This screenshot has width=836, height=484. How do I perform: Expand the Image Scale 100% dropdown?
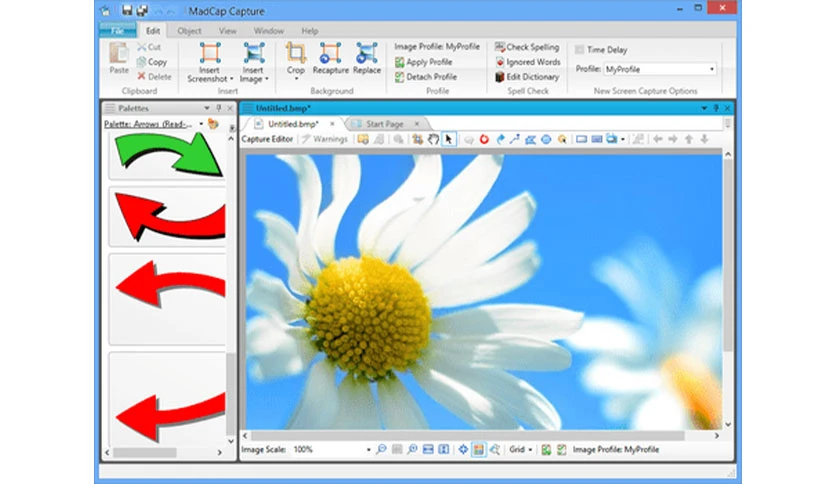(331, 450)
